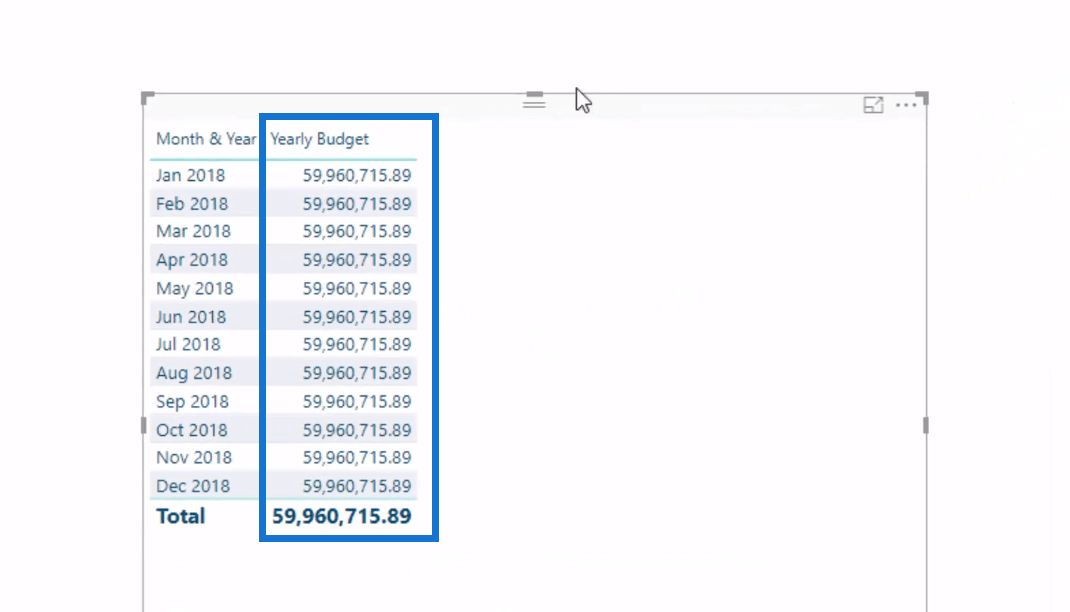Click the Focus mode icon on the visual
Viewport: 1070px width, 612px height.
(x=873, y=105)
